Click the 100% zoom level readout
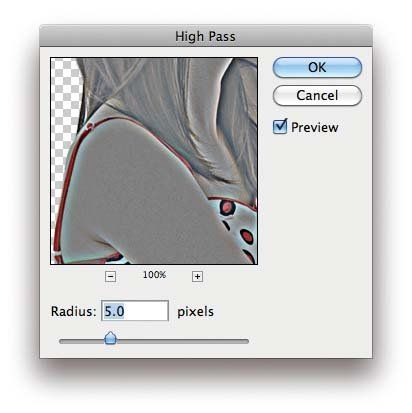The width and height of the screenshot is (412, 413). 154,275
